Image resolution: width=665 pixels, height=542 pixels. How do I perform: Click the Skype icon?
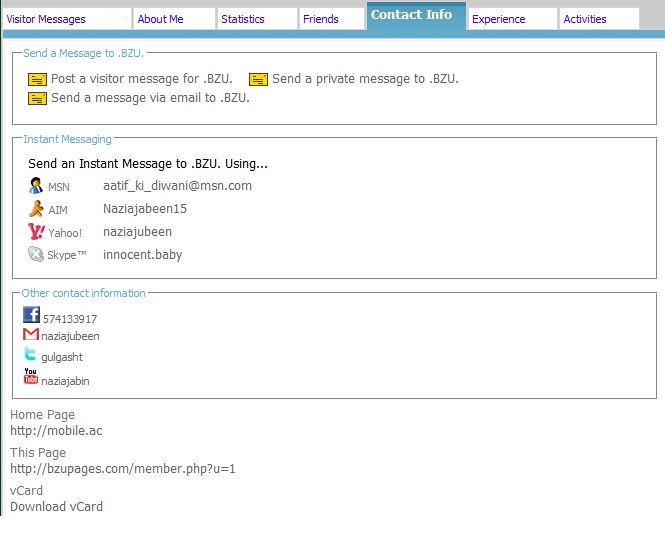(36, 255)
